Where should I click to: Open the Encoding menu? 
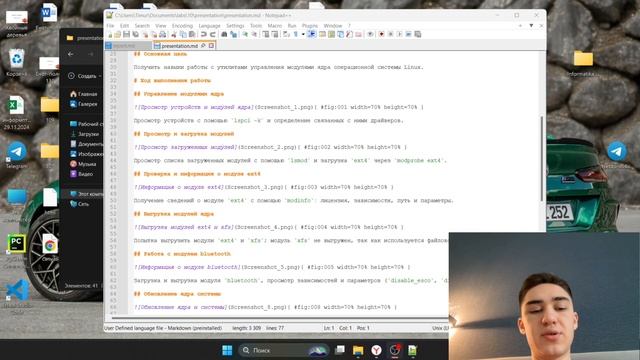[x=182, y=26]
